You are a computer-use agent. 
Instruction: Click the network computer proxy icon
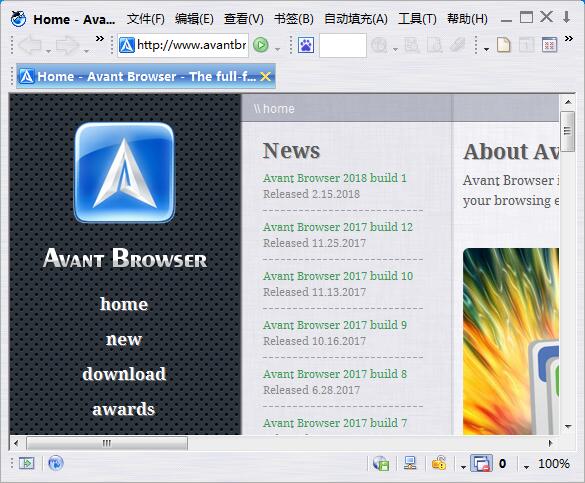pos(411,464)
